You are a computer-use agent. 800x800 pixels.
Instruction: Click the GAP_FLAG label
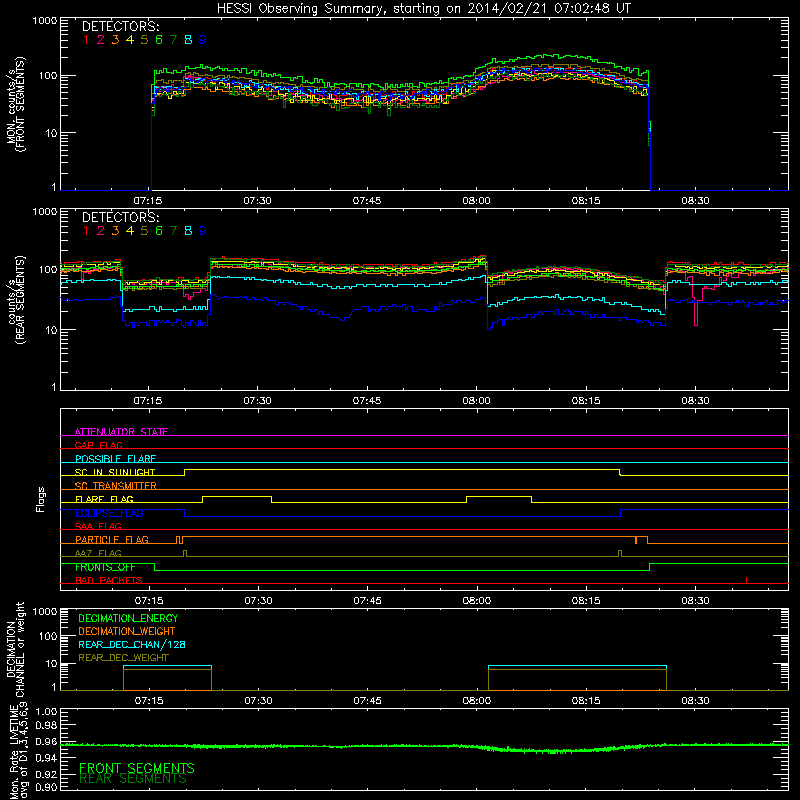pyautogui.click(x=99, y=445)
